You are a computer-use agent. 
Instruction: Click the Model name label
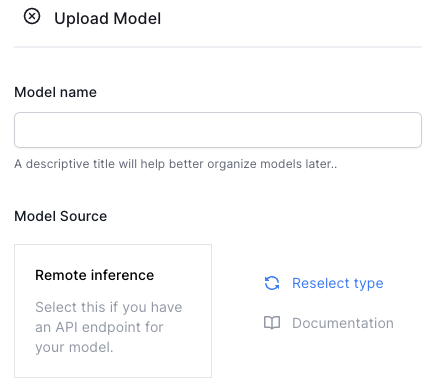(x=55, y=92)
